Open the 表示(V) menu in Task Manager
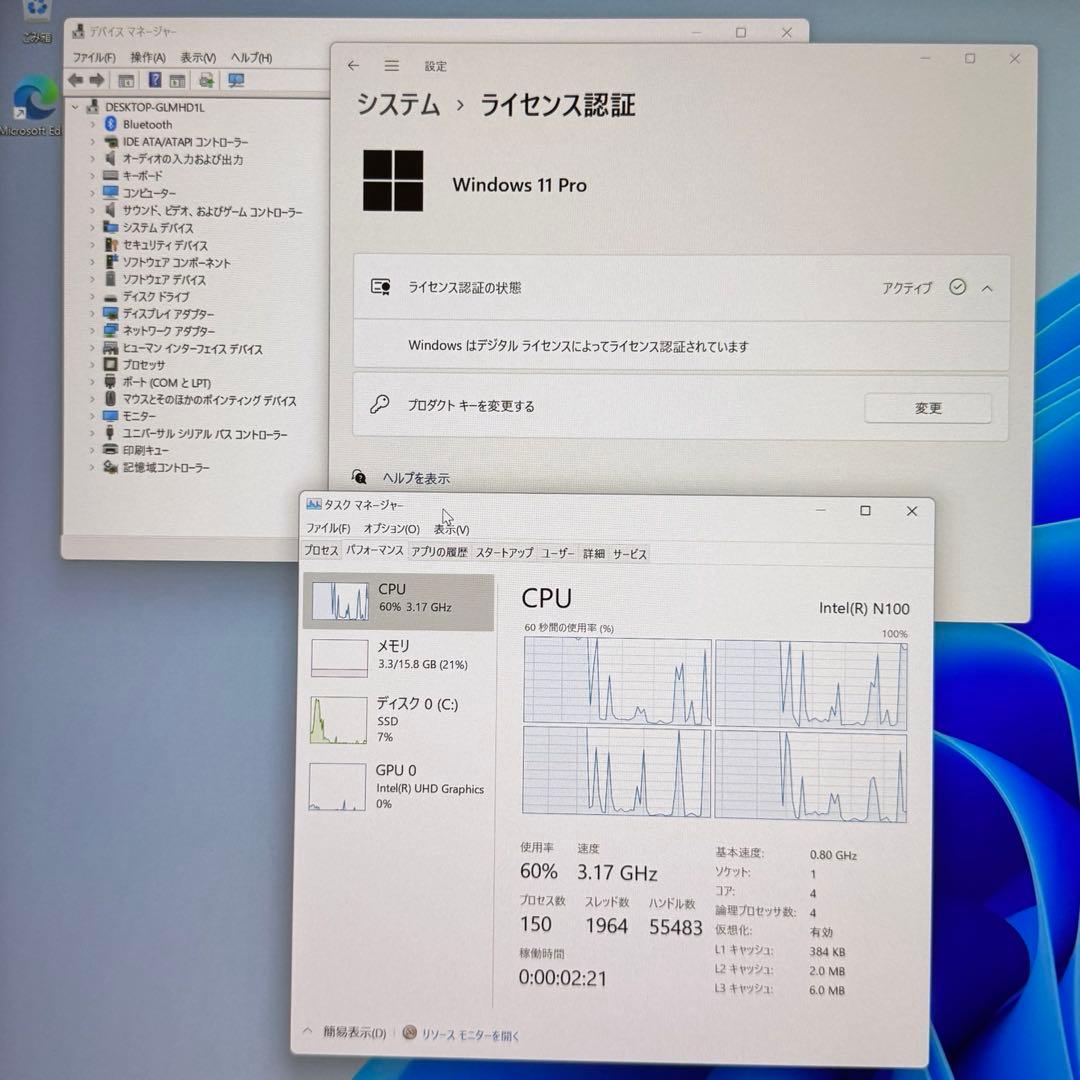 coord(451,529)
